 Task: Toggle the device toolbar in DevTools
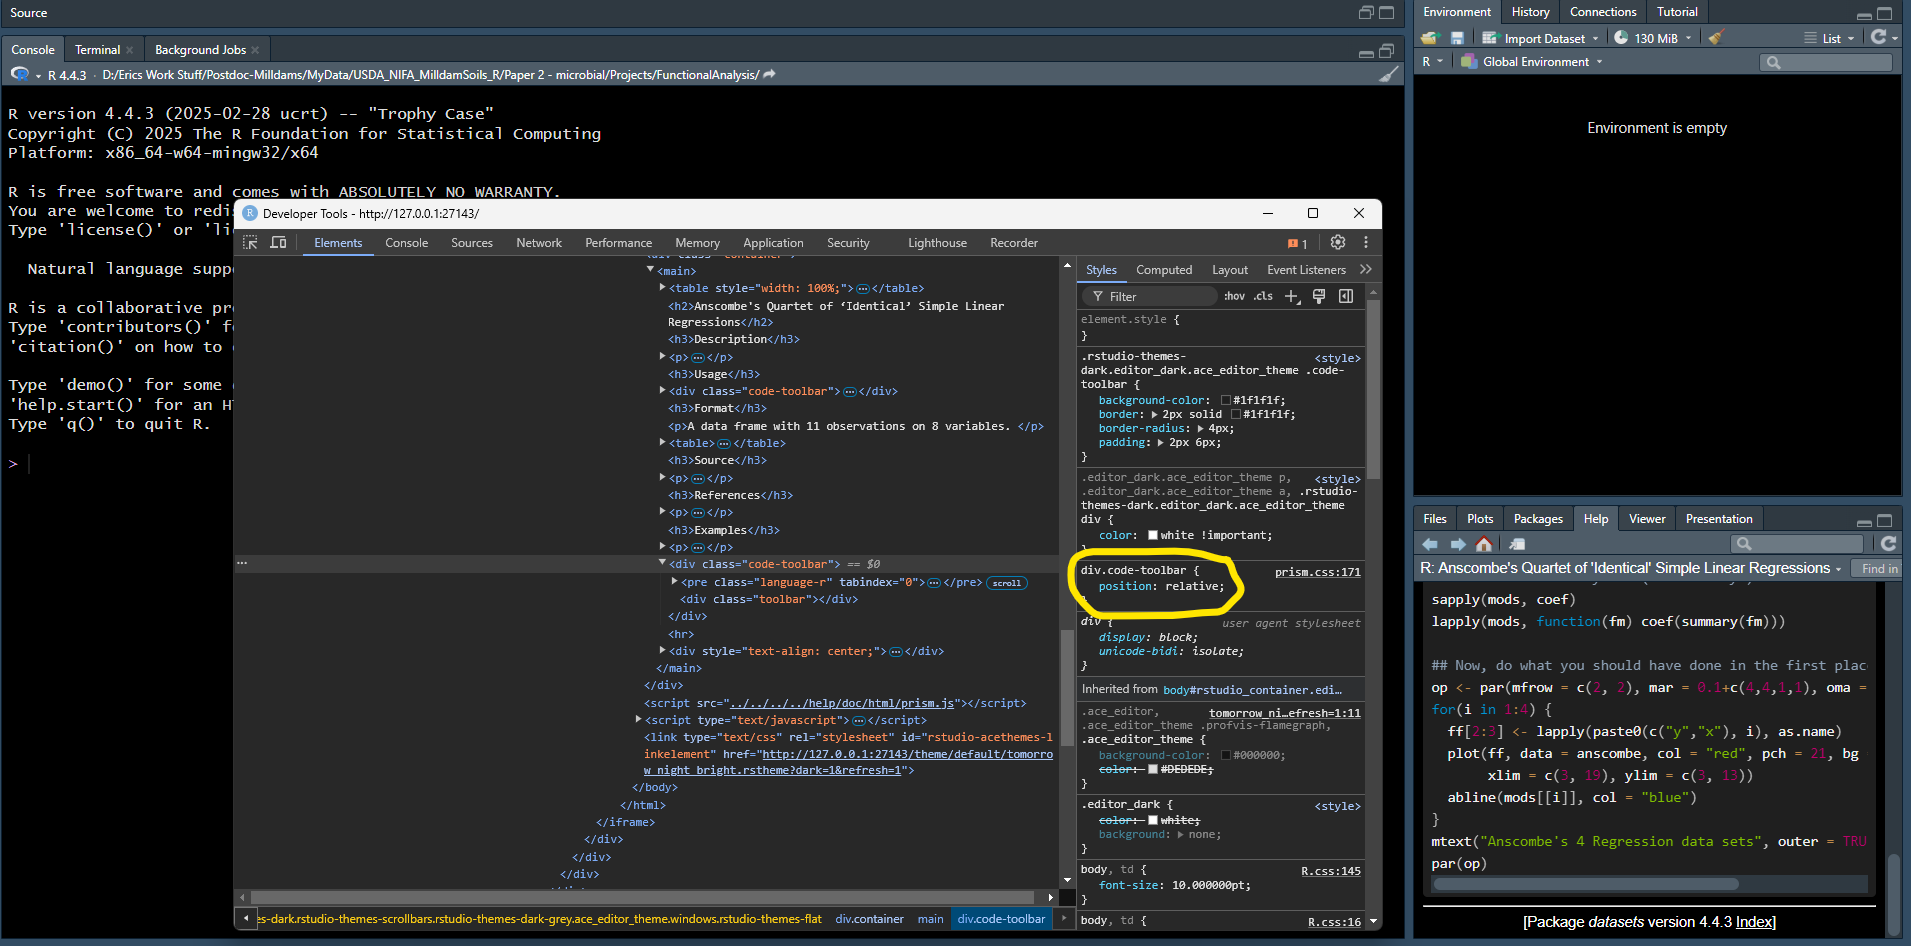[x=278, y=243]
